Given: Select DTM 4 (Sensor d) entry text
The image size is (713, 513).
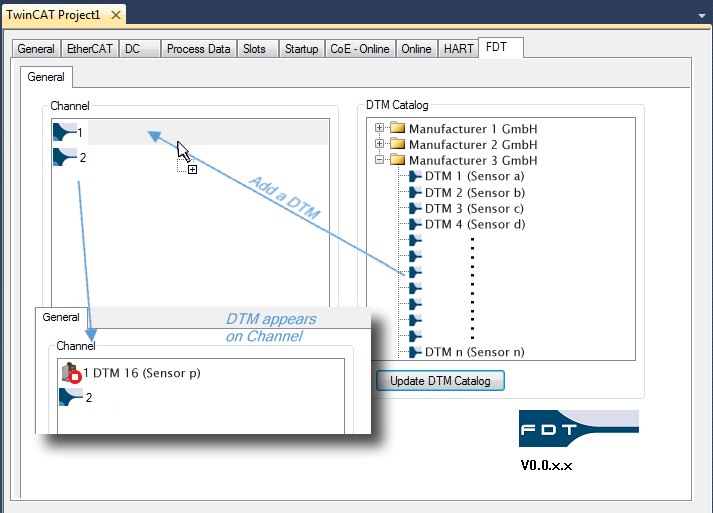Looking at the screenshot, I should point(475,225).
